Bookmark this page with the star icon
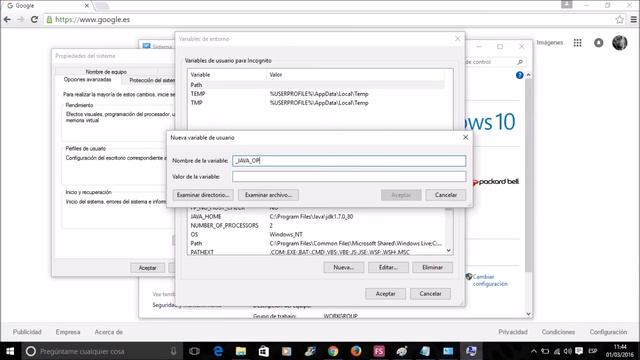This screenshot has height=360, width=640. pos(620,19)
